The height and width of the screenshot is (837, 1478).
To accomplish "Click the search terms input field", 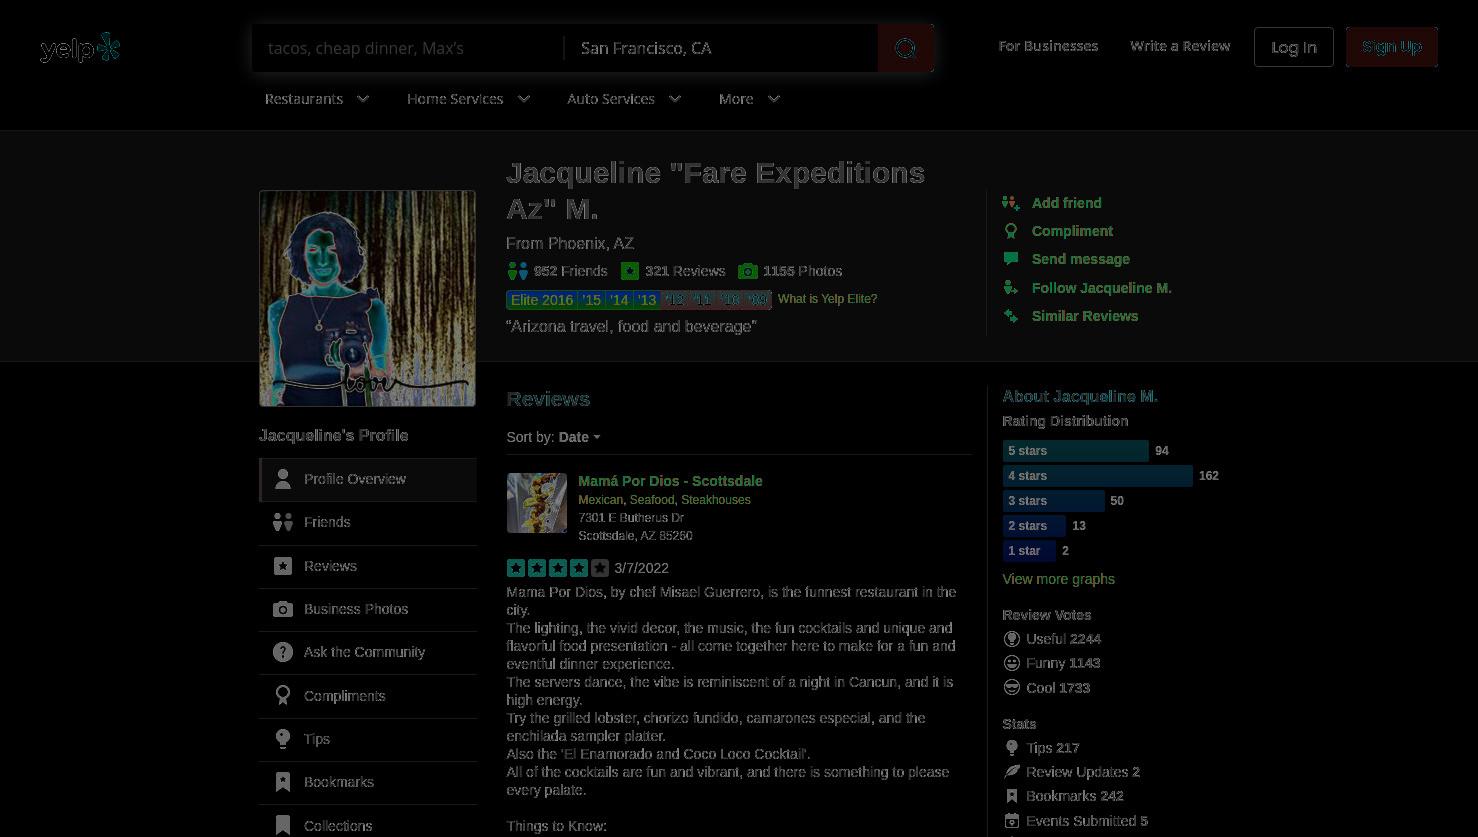I will [x=408, y=48].
